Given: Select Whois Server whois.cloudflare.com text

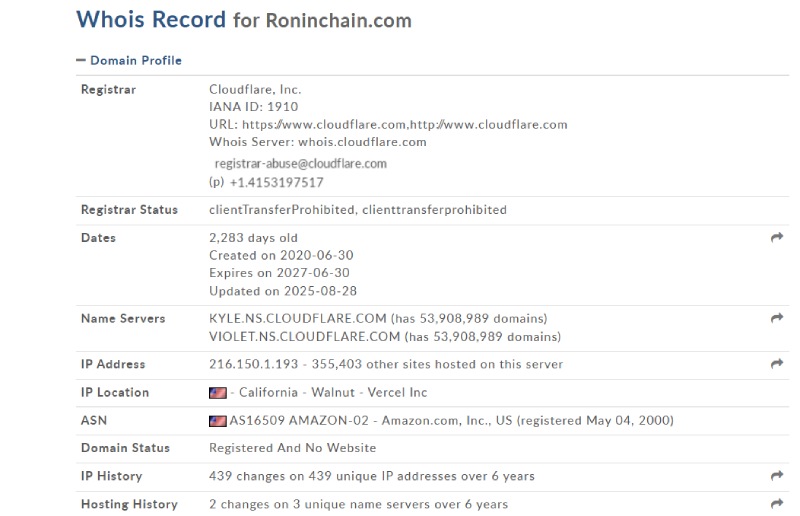Looking at the screenshot, I should point(318,142).
